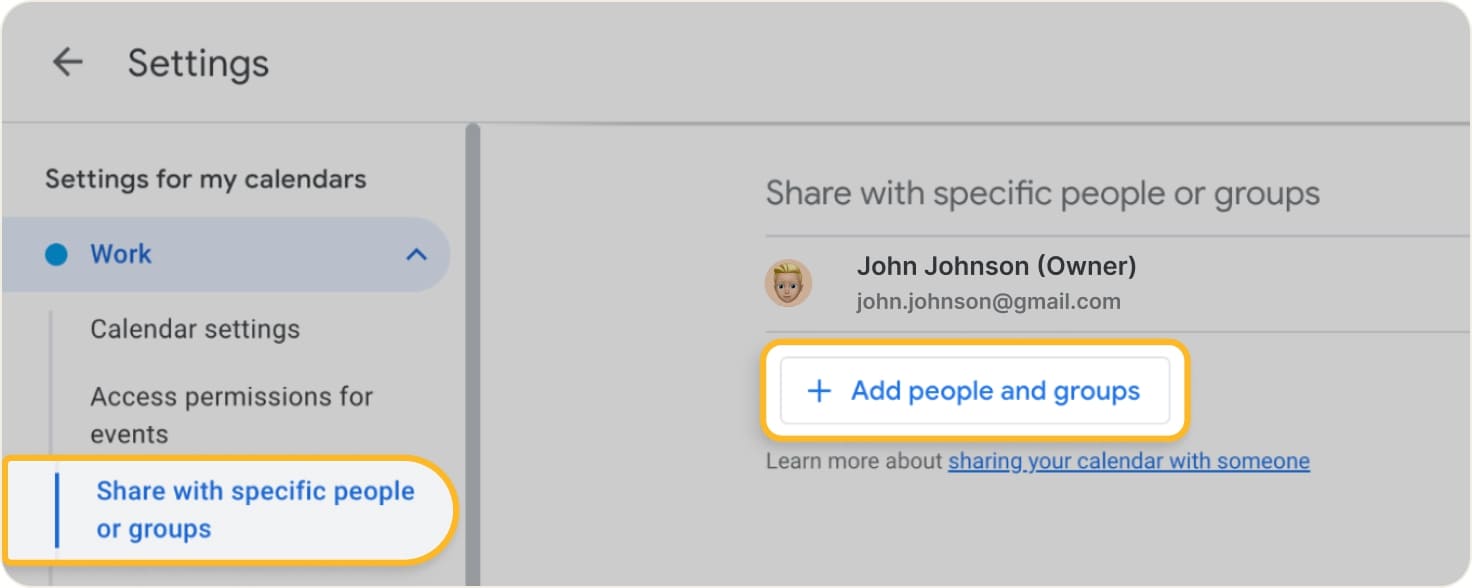Image resolution: width=1472 pixels, height=588 pixels.
Task: Click the Settings page title
Action: pos(198,63)
